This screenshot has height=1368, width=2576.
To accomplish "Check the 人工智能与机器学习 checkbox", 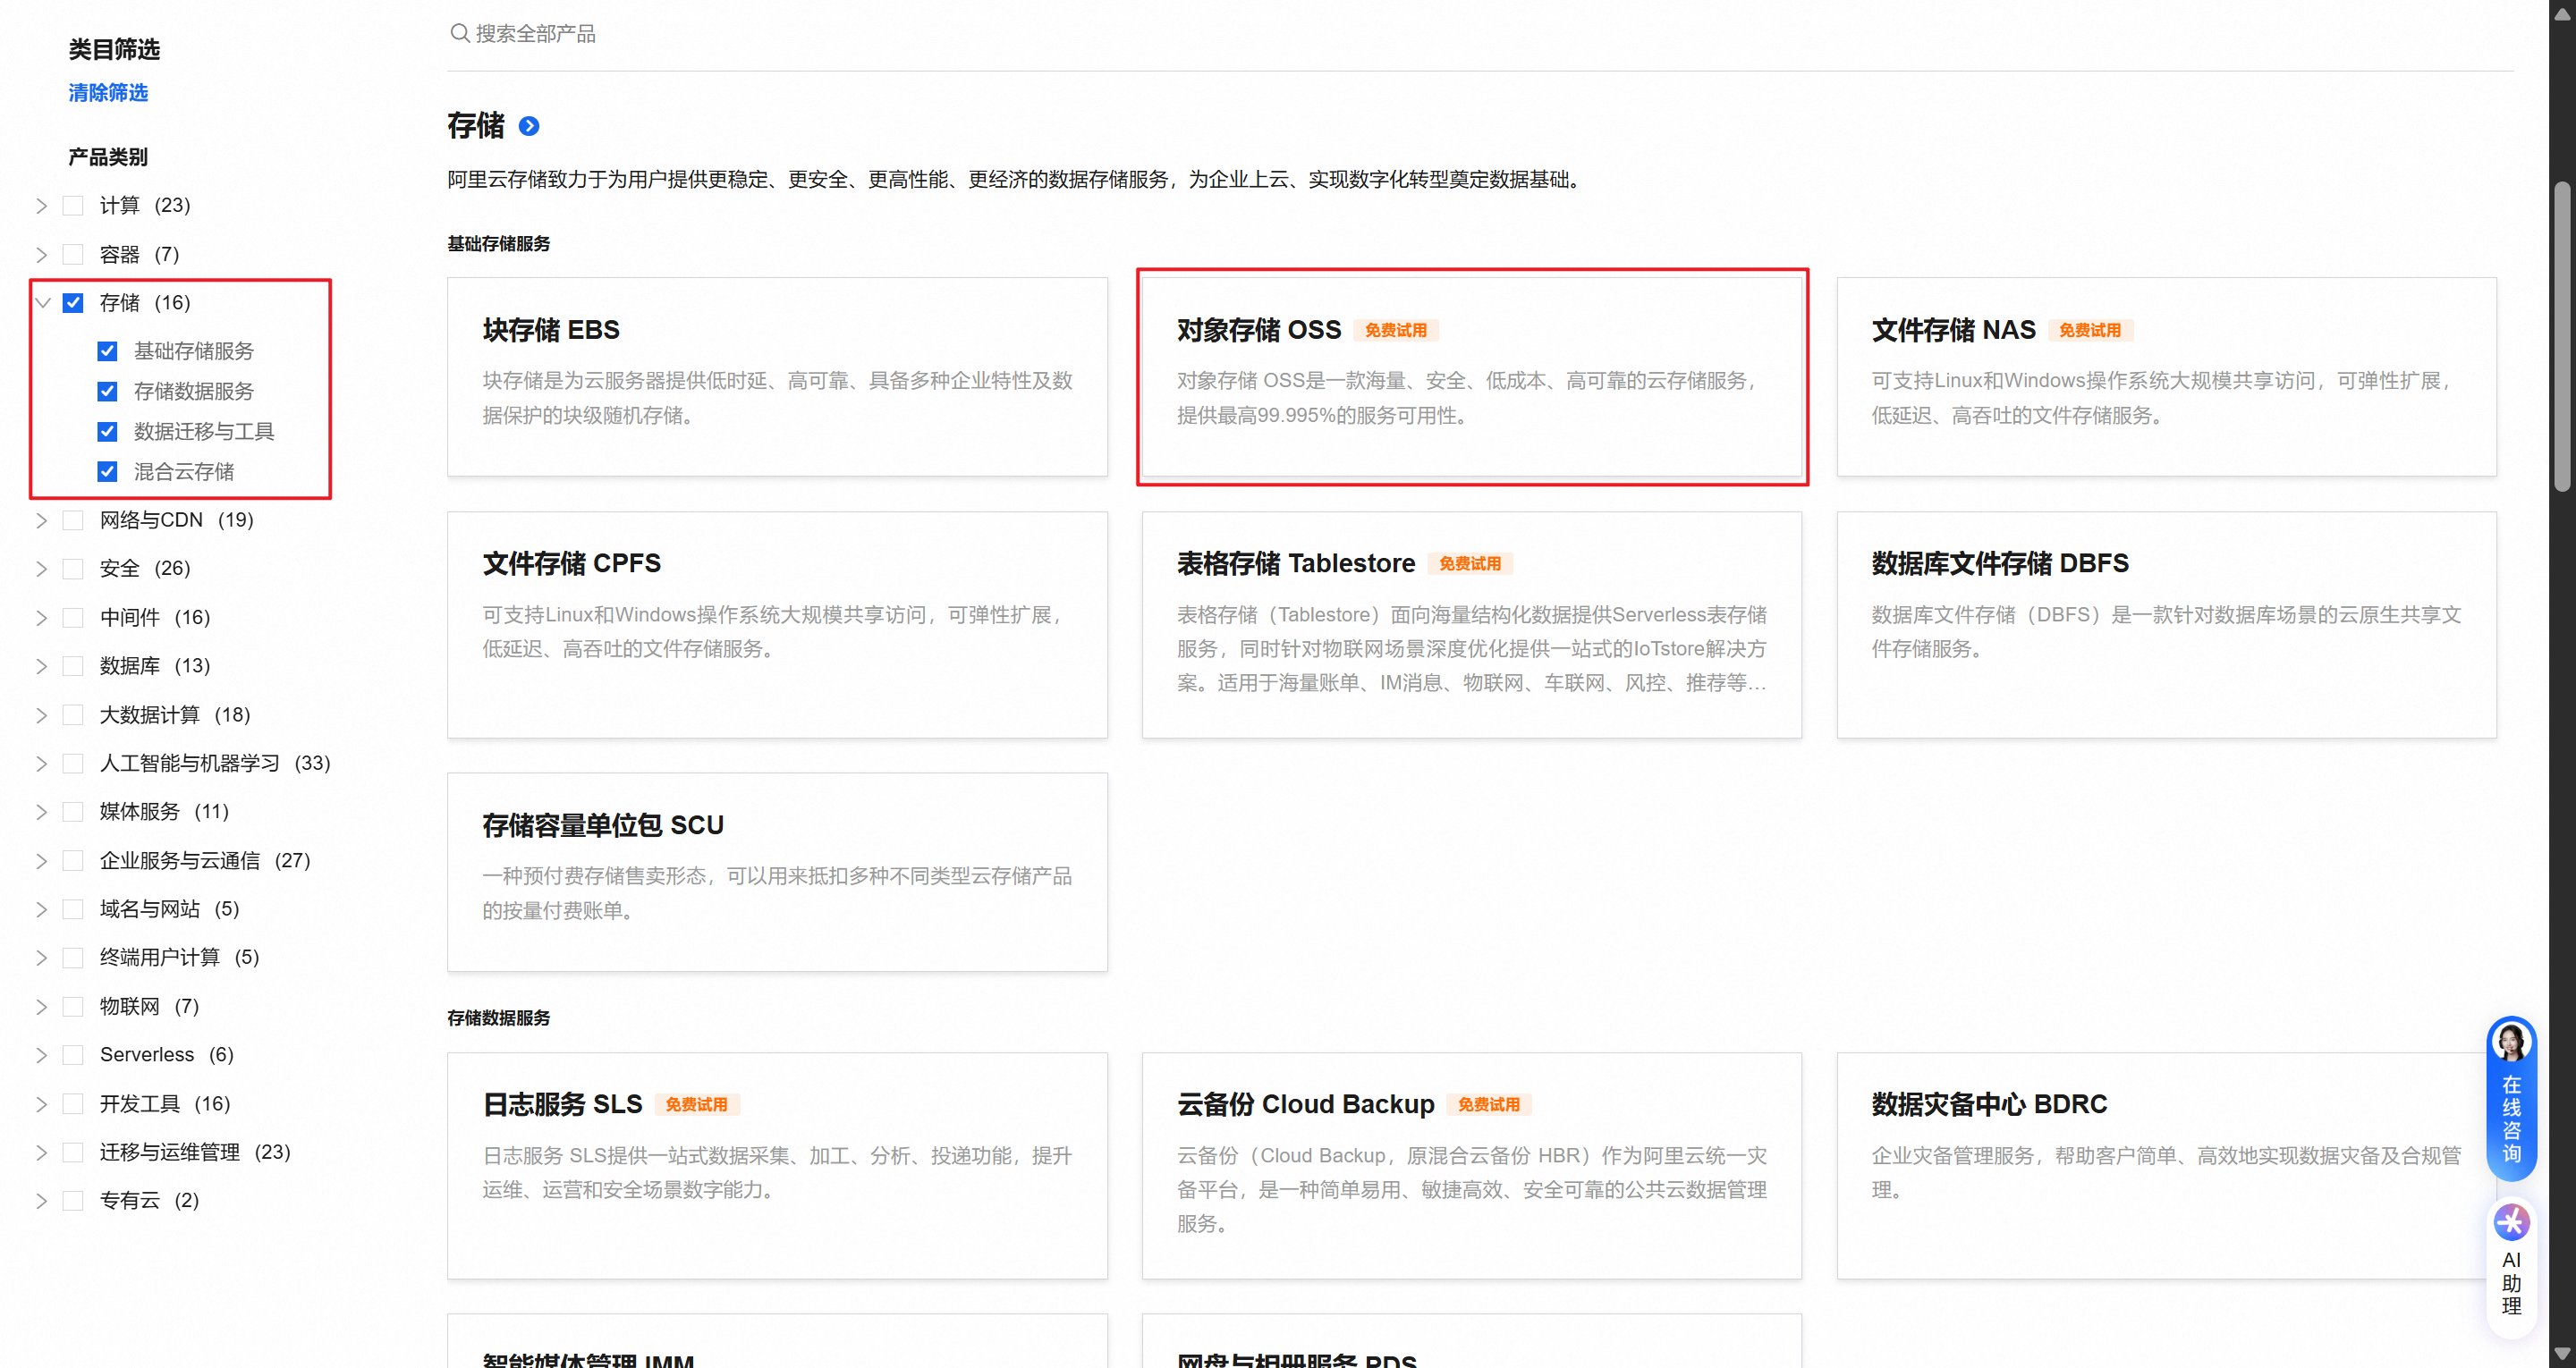I will 73,764.
